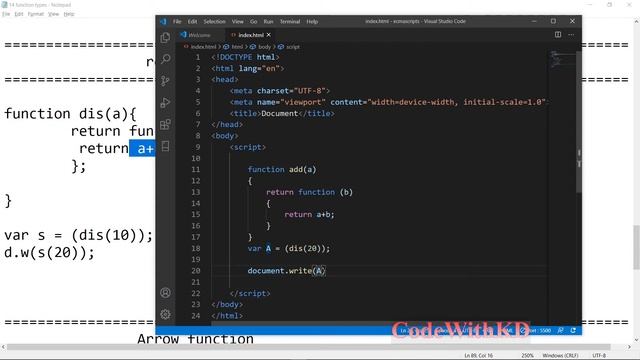Viewport: 640px width, 360px height.
Task: Click Port : 5500 in status bar
Action: coord(536,330)
